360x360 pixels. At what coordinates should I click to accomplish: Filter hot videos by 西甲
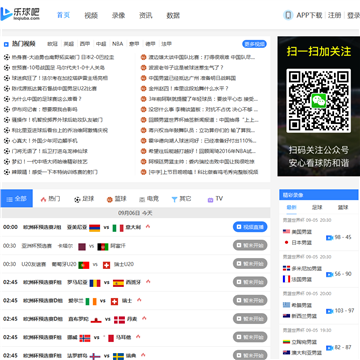click(85, 44)
